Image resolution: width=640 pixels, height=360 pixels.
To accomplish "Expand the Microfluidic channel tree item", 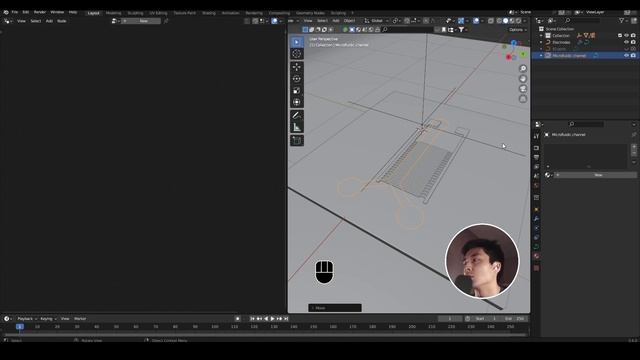I will (x=541, y=56).
